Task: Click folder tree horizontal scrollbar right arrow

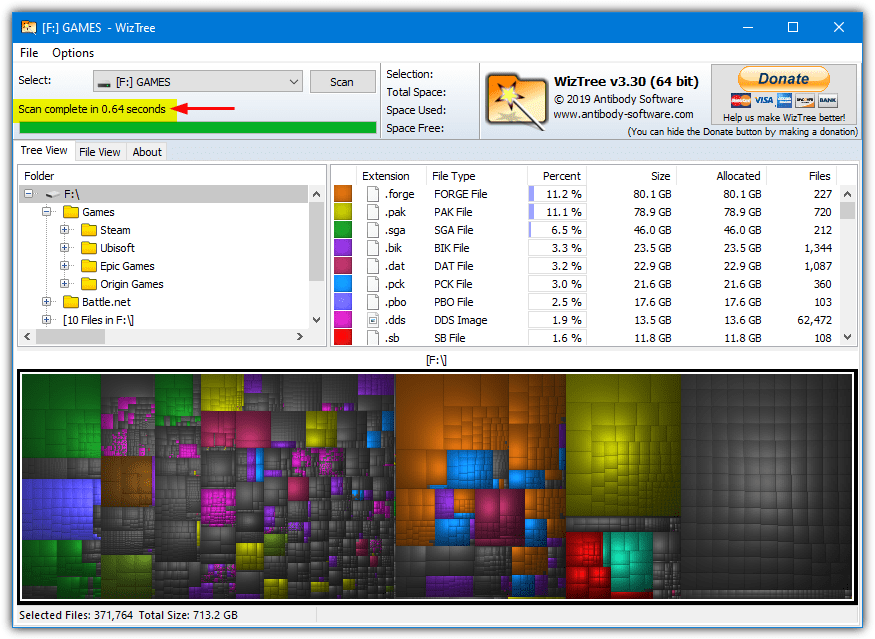Action: point(300,337)
